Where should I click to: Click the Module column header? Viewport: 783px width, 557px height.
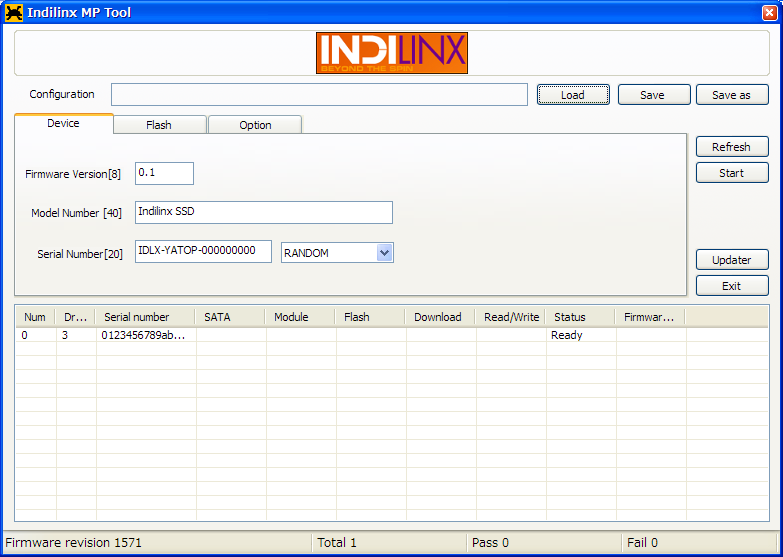pyautogui.click(x=300, y=317)
